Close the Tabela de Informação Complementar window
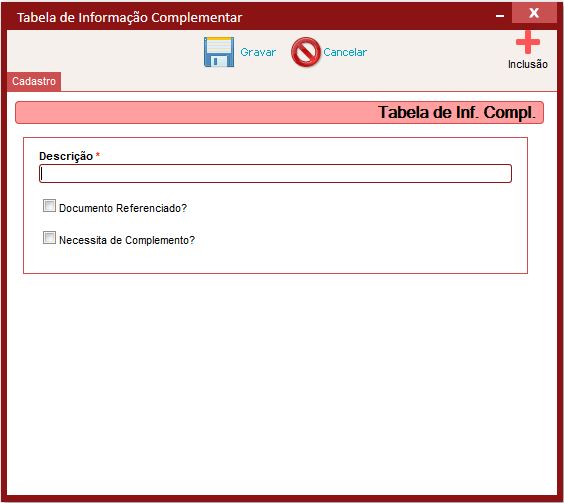The width and height of the screenshot is (564, 503). pyautogui.click(x=534, y=13)
